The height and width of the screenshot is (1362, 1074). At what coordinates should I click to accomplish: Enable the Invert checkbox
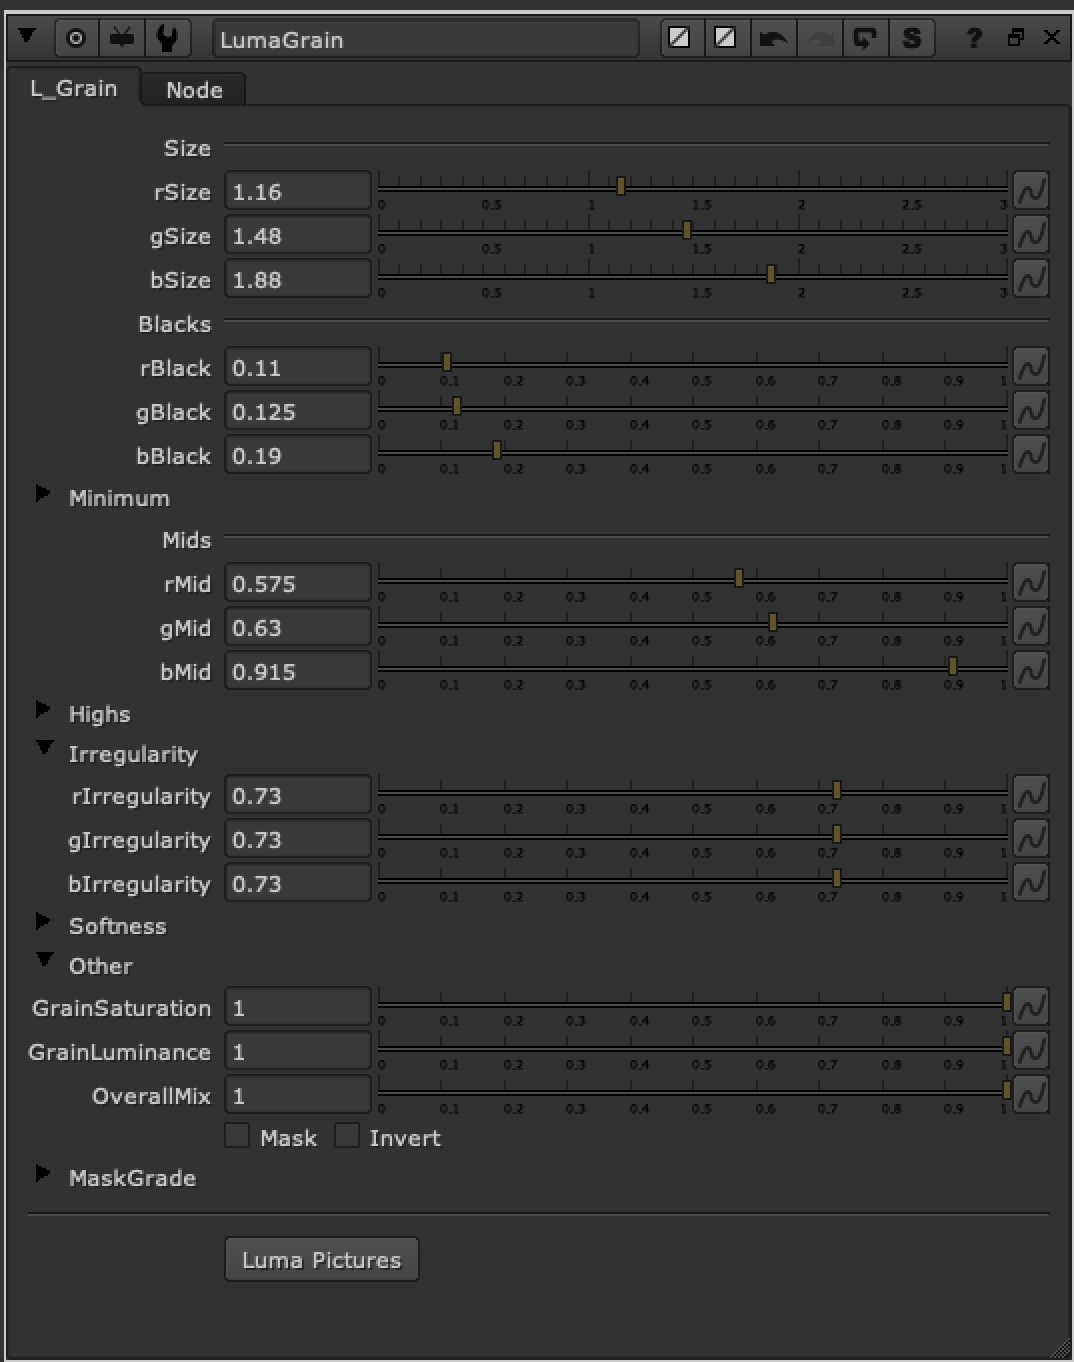coord(347,1137)
